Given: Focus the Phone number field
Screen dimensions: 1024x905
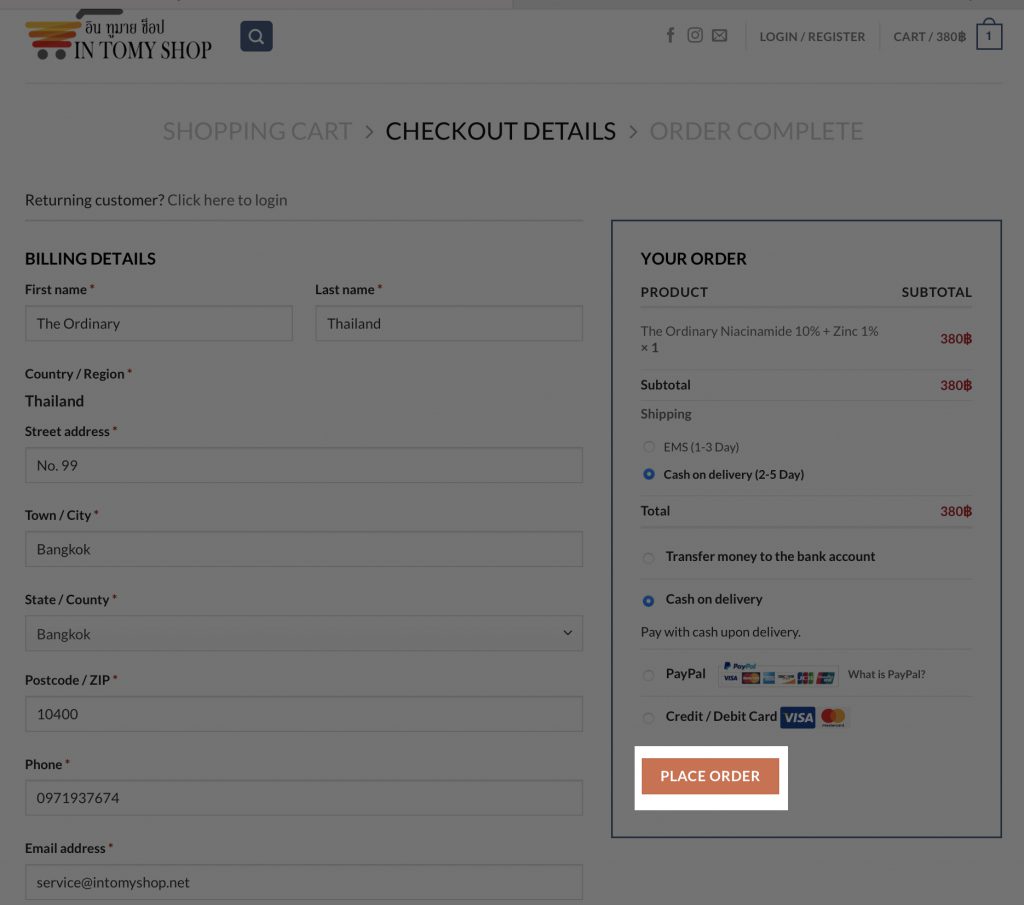Looking at the screenshot, I should pos(304,797).
